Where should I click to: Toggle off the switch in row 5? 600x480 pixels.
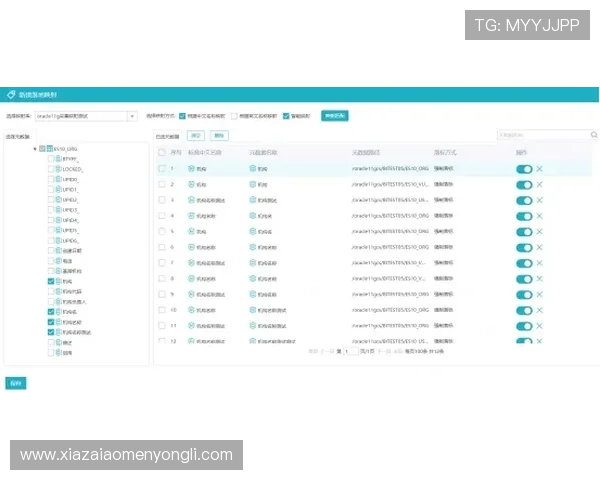point(523,231)
